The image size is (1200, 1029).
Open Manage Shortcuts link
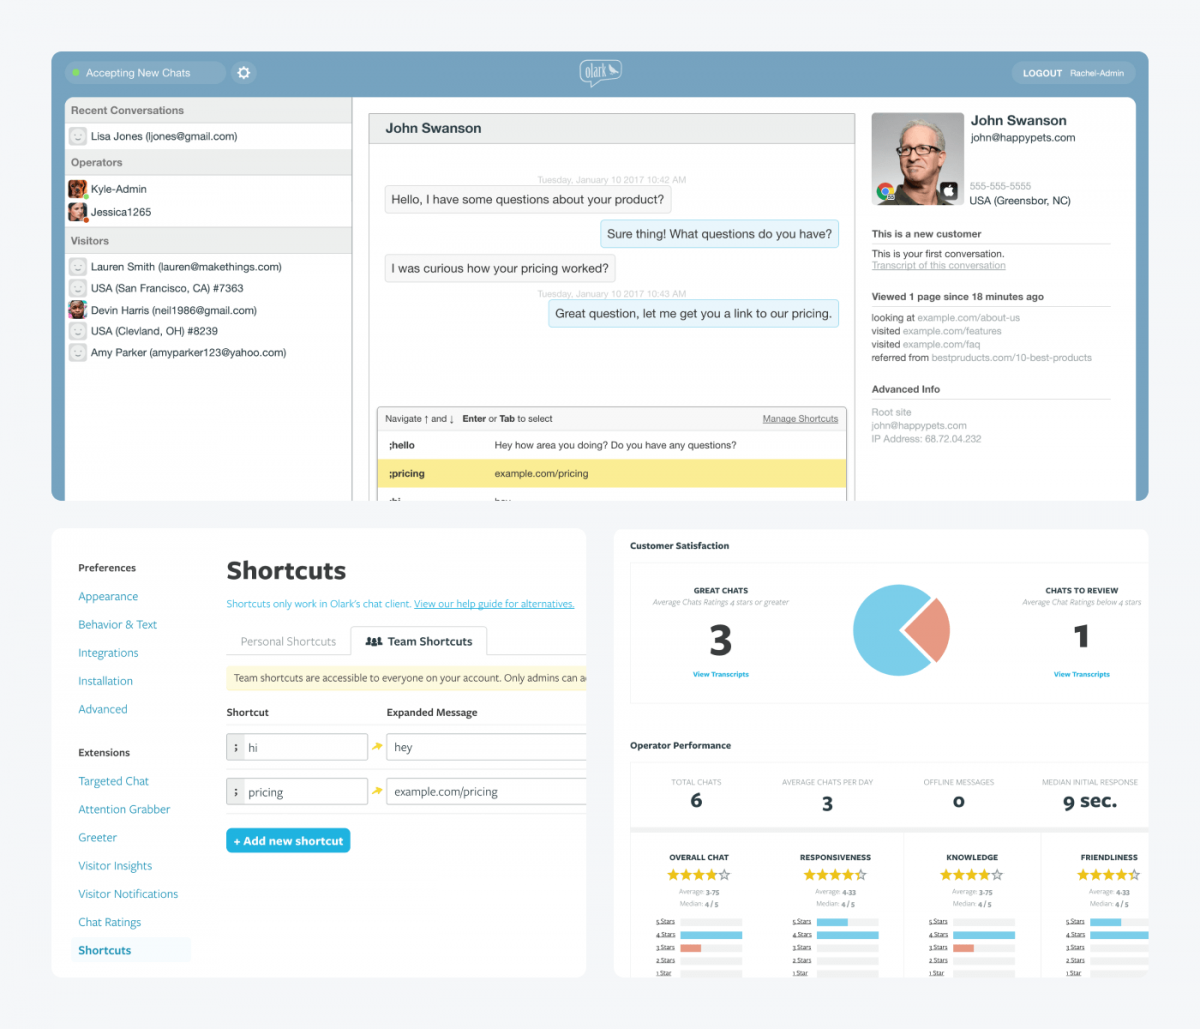[800, 419]
